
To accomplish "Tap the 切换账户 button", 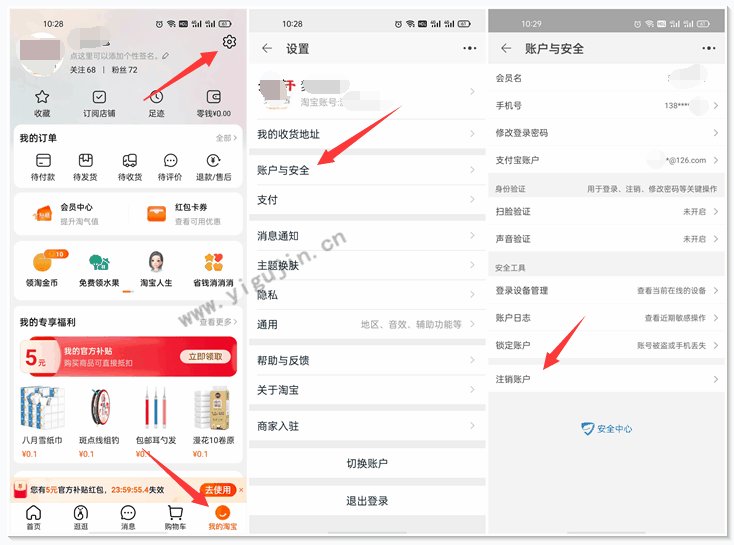I will 367,464.
